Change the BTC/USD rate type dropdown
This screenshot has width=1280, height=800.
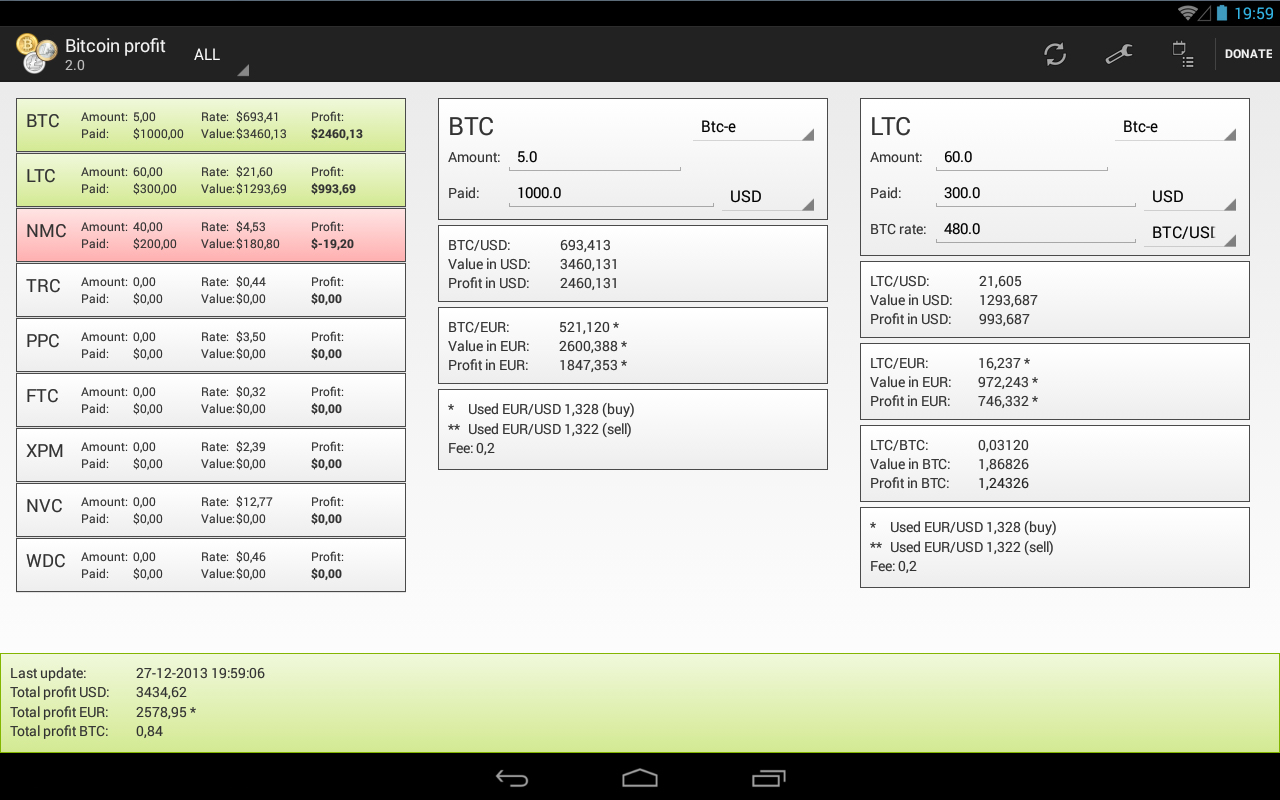click(x=1189, y=233)
